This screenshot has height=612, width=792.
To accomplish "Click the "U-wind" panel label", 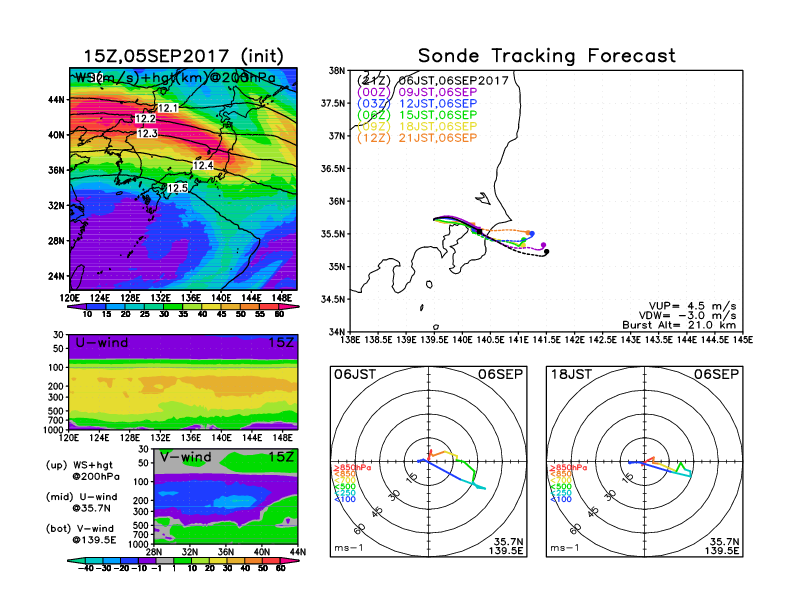I will [x=102, y=343].
